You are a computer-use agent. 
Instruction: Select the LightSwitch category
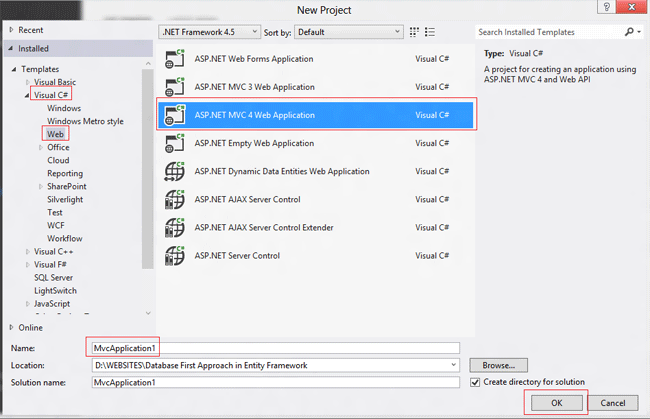coord(55,291)
